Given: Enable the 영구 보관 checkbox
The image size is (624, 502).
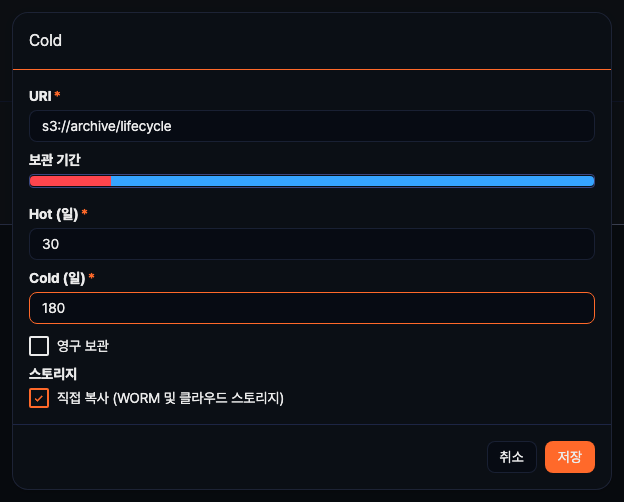Looking at the screenshot, I should coord(39,346).
